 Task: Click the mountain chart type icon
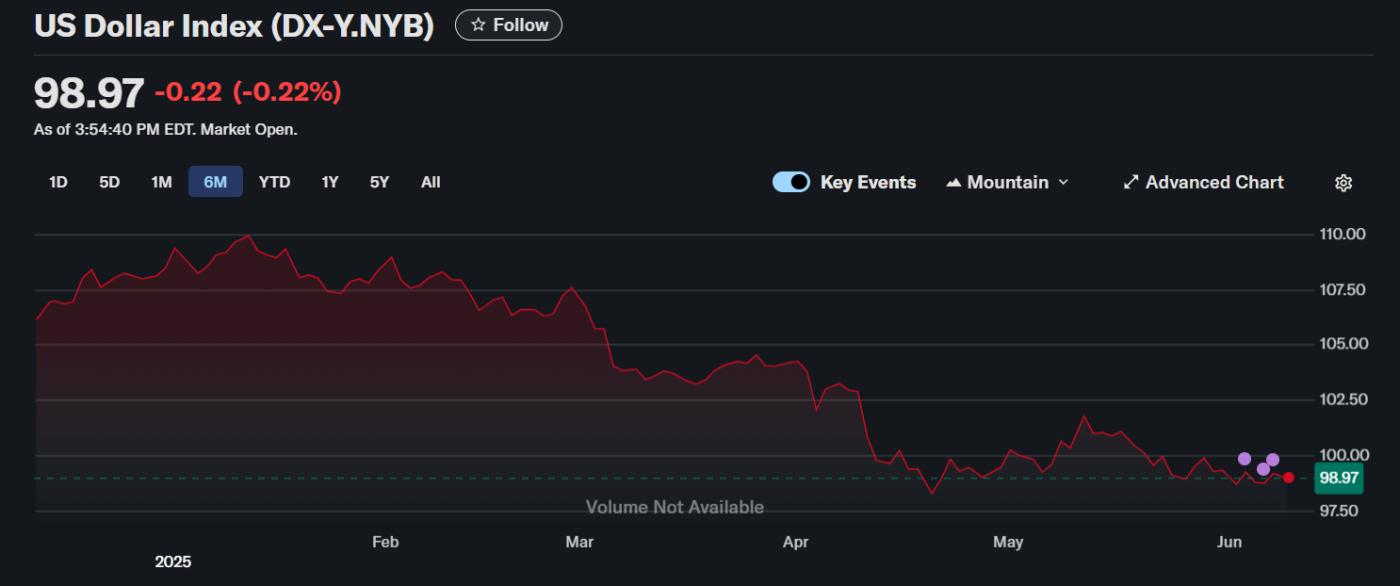coord(953,183)
